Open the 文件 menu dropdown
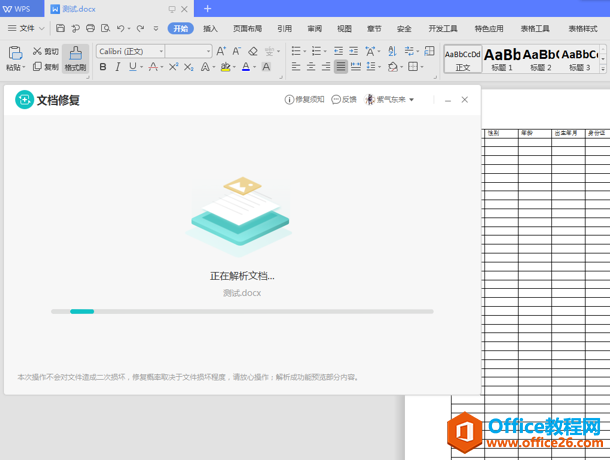This screenshot has width=610, height=460. point(26,28)
